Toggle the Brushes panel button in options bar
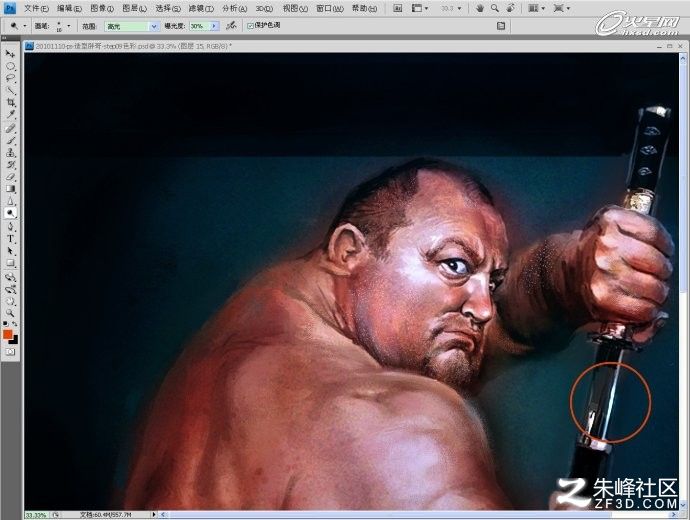Screen dimensions: 690x520 click(501, 26)
